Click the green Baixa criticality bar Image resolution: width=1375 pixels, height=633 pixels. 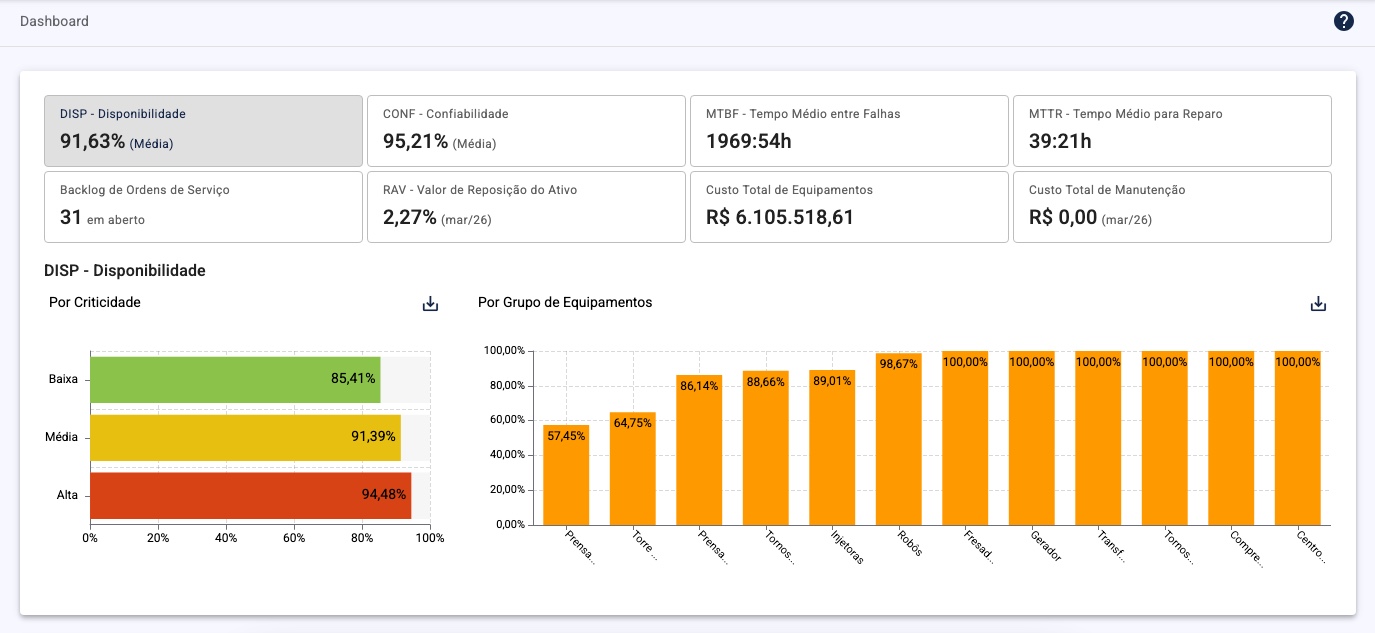pos(235,380)
